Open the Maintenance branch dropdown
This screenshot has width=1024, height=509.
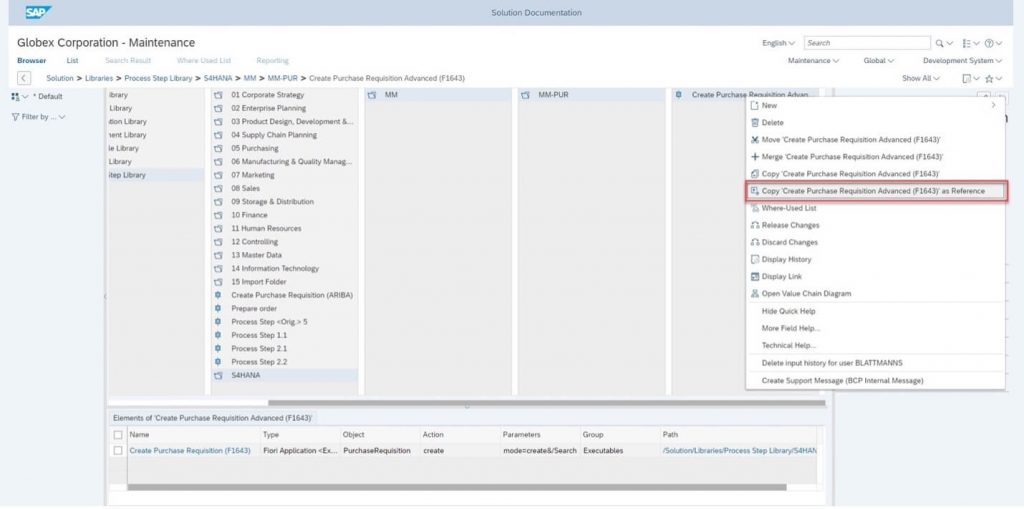[813, 61]
